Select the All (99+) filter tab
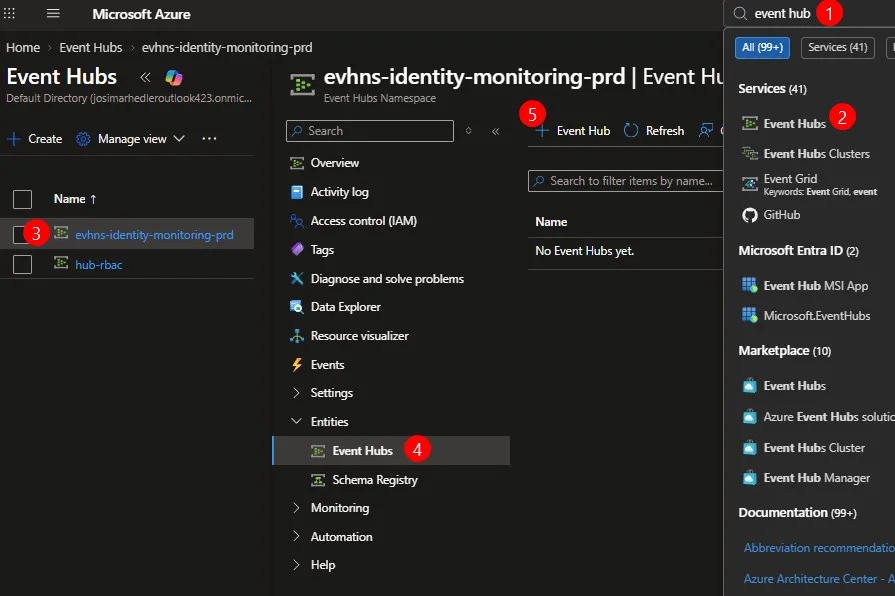 pyautogui.click(x=762, y=47)
